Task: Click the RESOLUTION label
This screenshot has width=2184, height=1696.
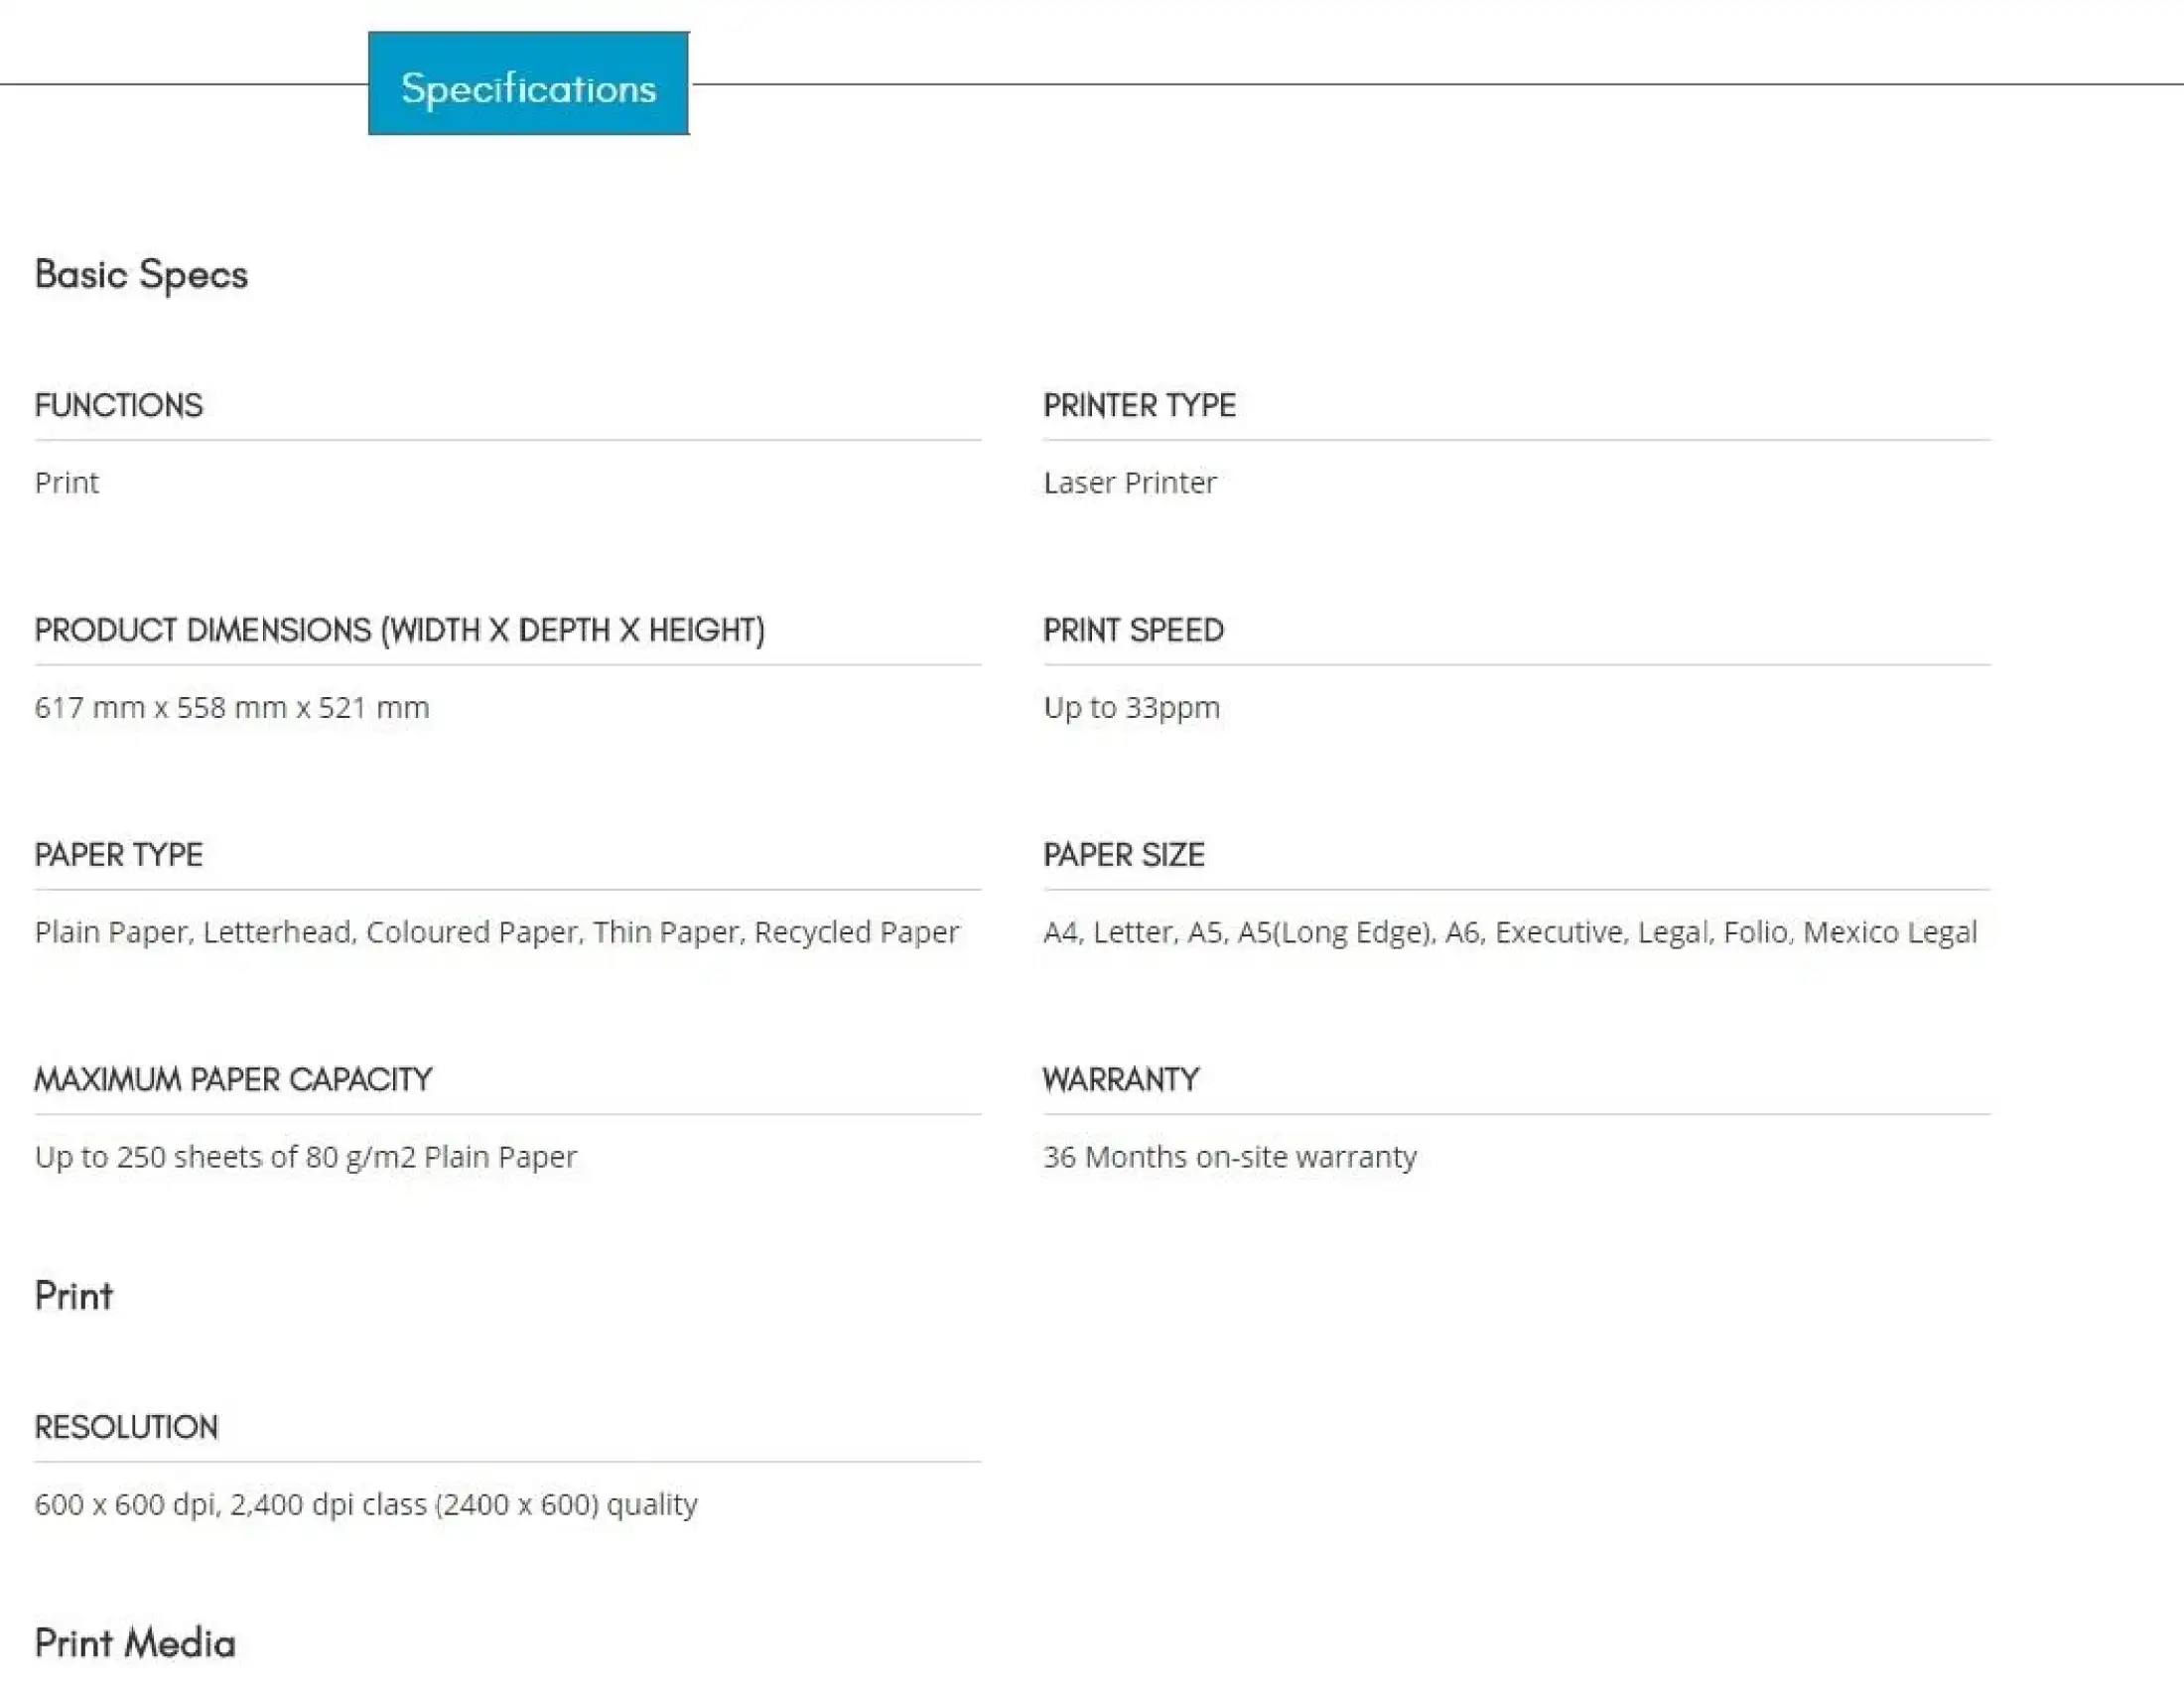Action: [x=126, y=1427]
